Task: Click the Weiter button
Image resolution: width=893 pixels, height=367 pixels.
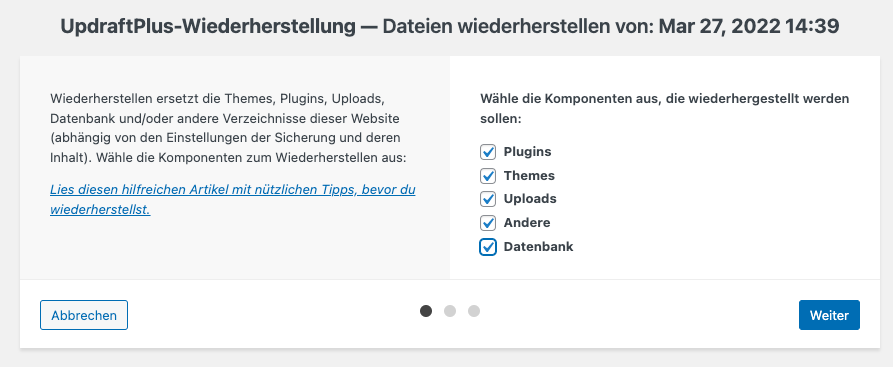Action: click(x=829, y=315)
